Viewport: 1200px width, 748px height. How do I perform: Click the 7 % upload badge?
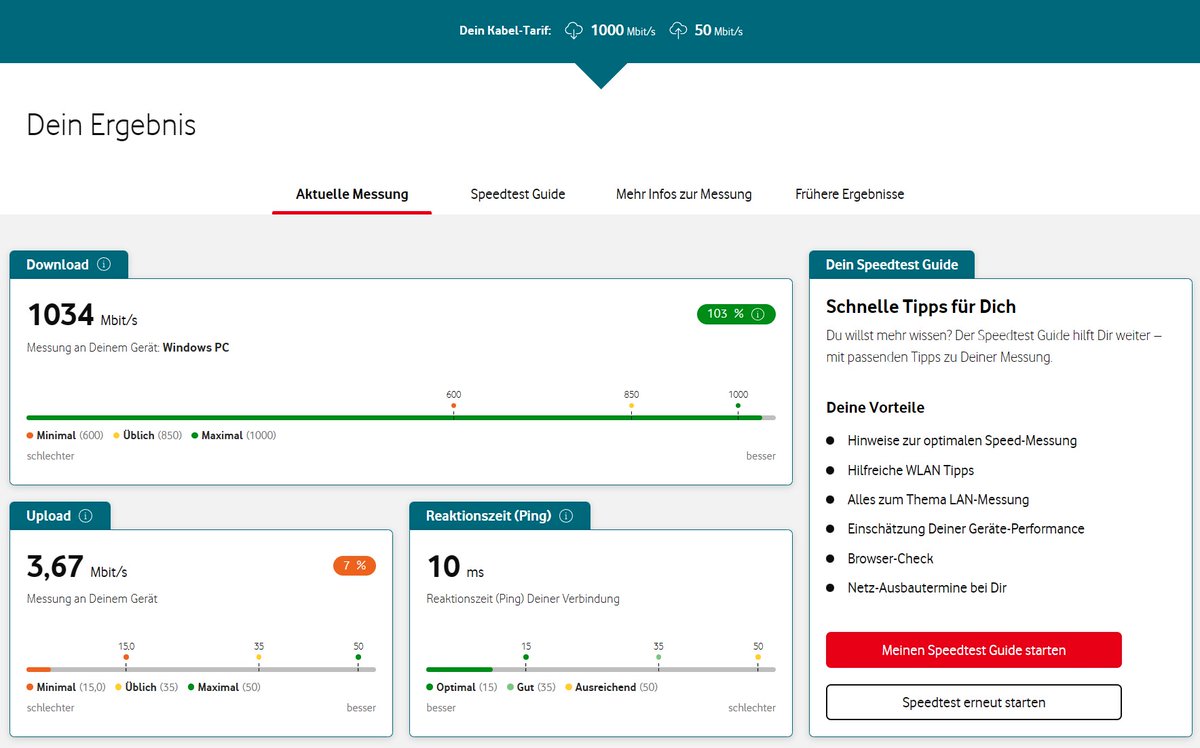tap(354, 566)
